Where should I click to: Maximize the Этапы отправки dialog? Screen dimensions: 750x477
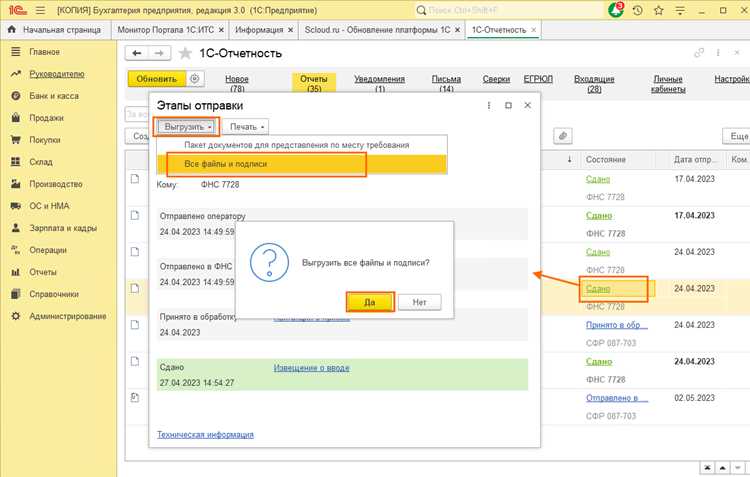508,105
